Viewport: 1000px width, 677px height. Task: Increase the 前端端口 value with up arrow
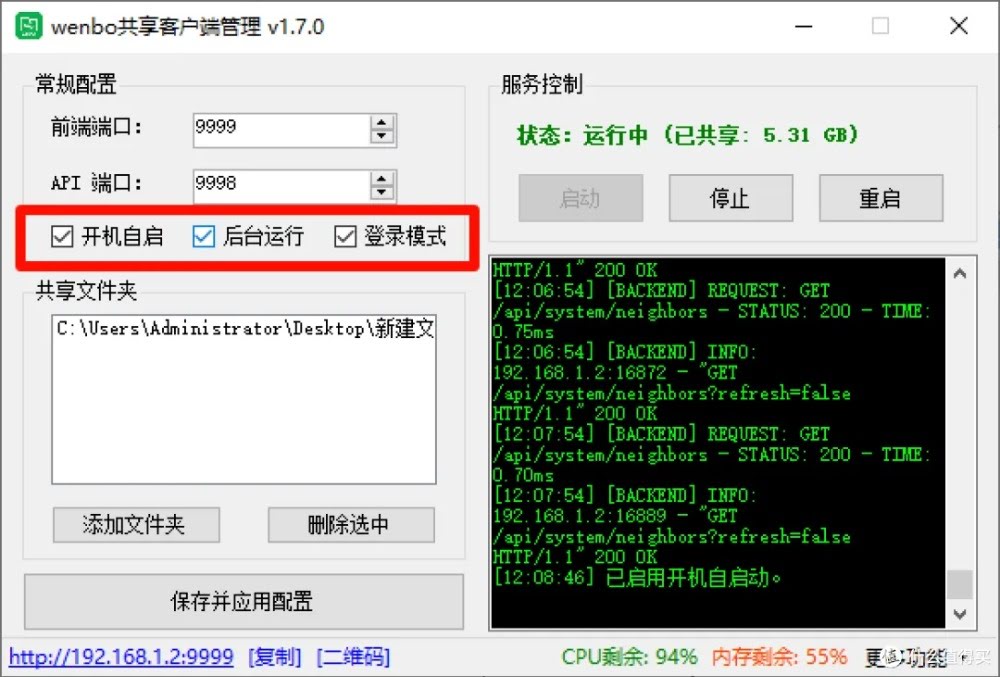[381, 123]
